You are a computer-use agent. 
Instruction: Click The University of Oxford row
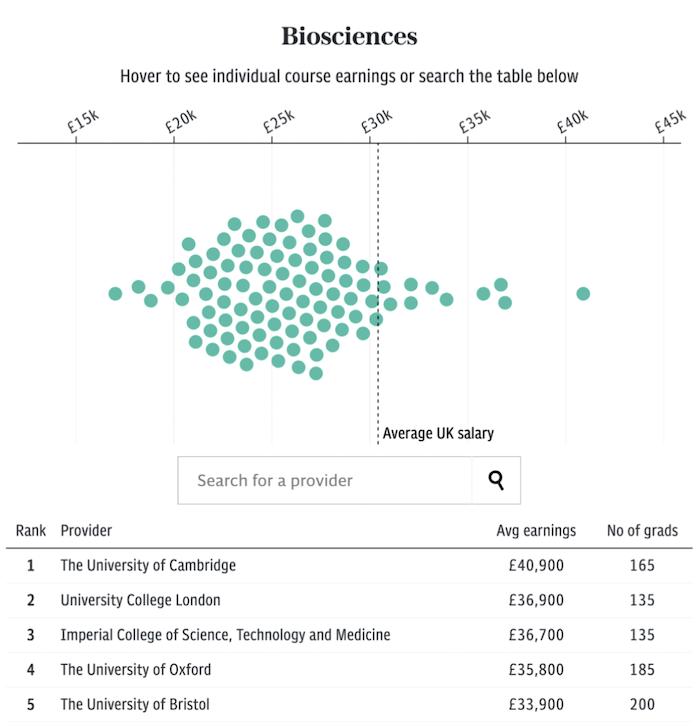coord(349,670)
